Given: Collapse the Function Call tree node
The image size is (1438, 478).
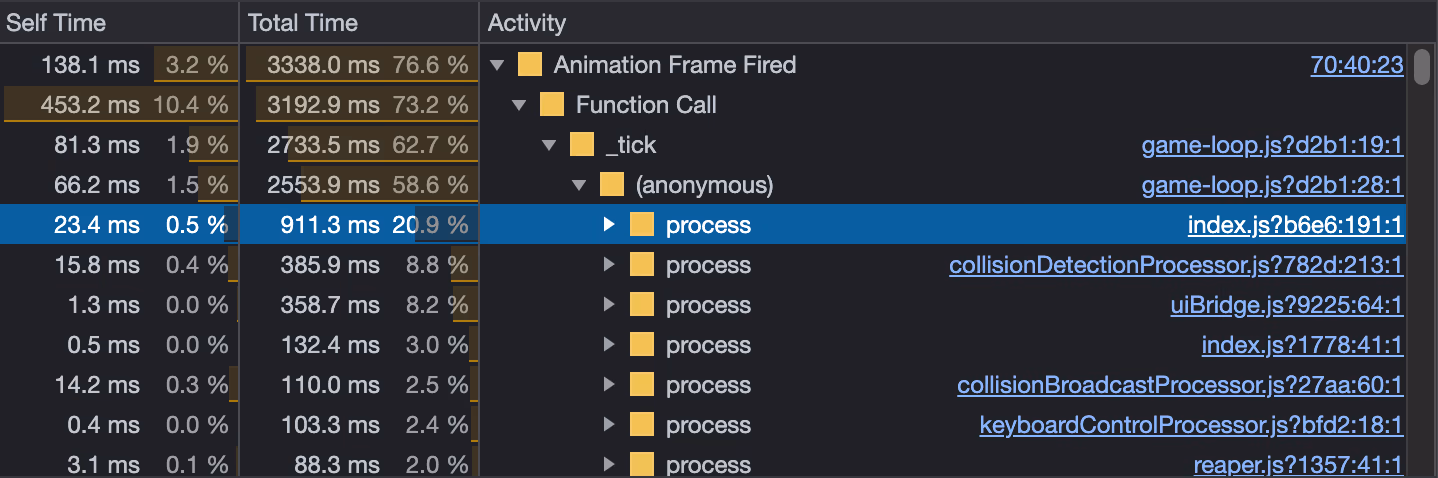Looking at the screenshot, I should coord(518,105).
